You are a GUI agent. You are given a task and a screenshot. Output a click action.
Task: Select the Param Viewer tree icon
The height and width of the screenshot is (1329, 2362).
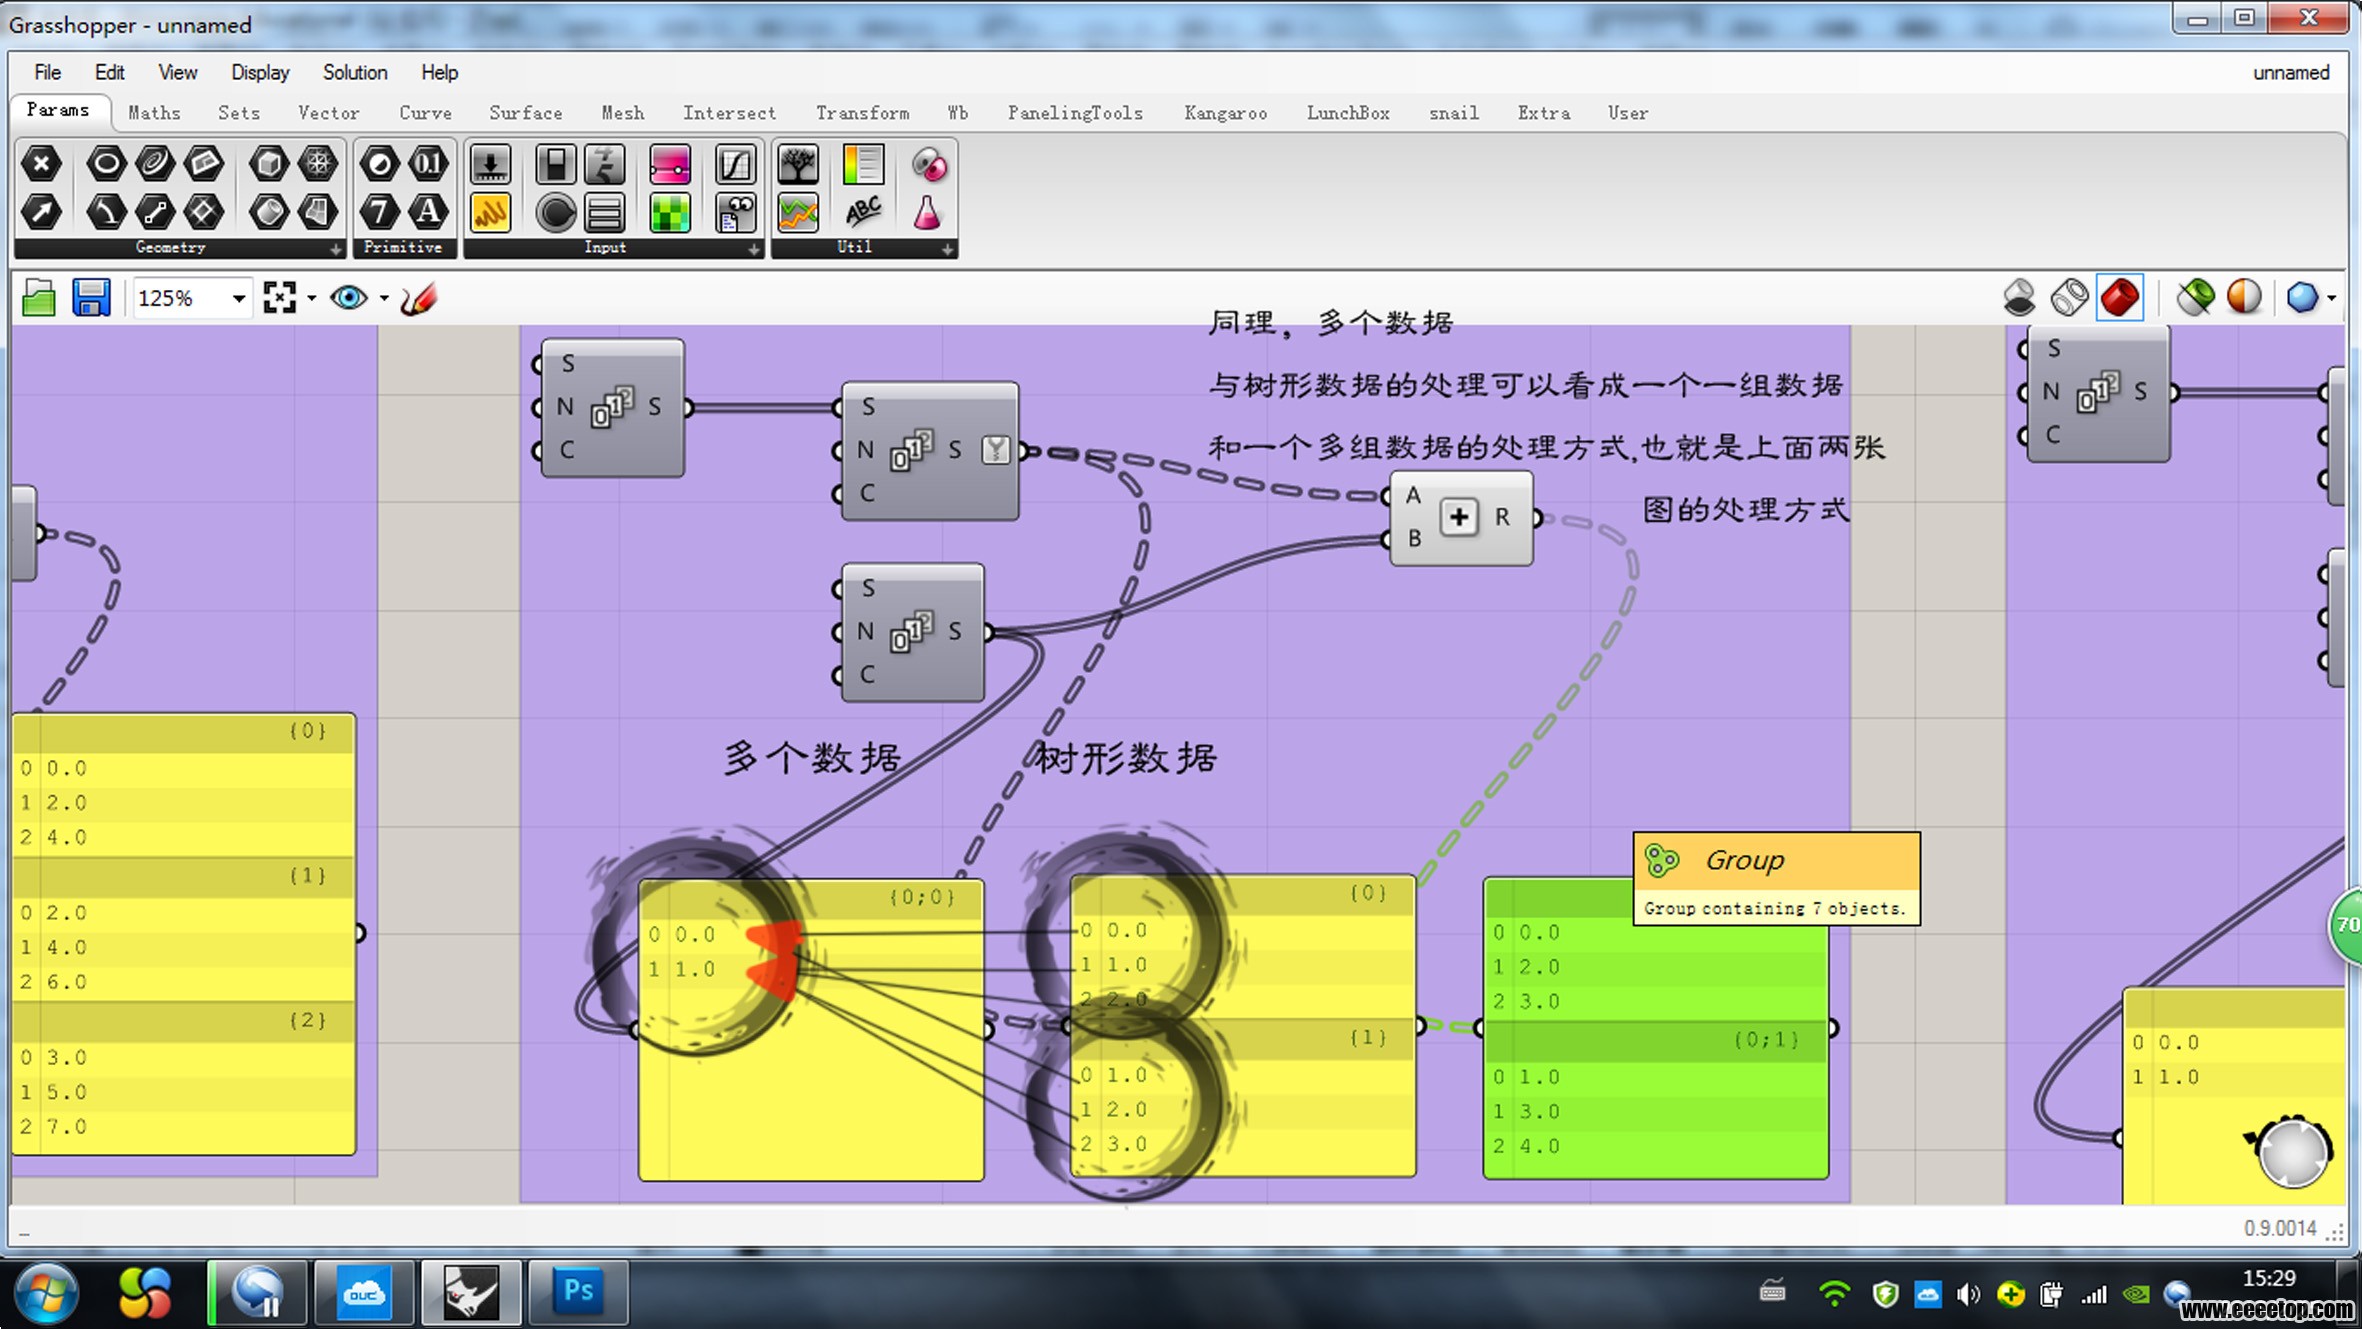(x=798, y=164)
